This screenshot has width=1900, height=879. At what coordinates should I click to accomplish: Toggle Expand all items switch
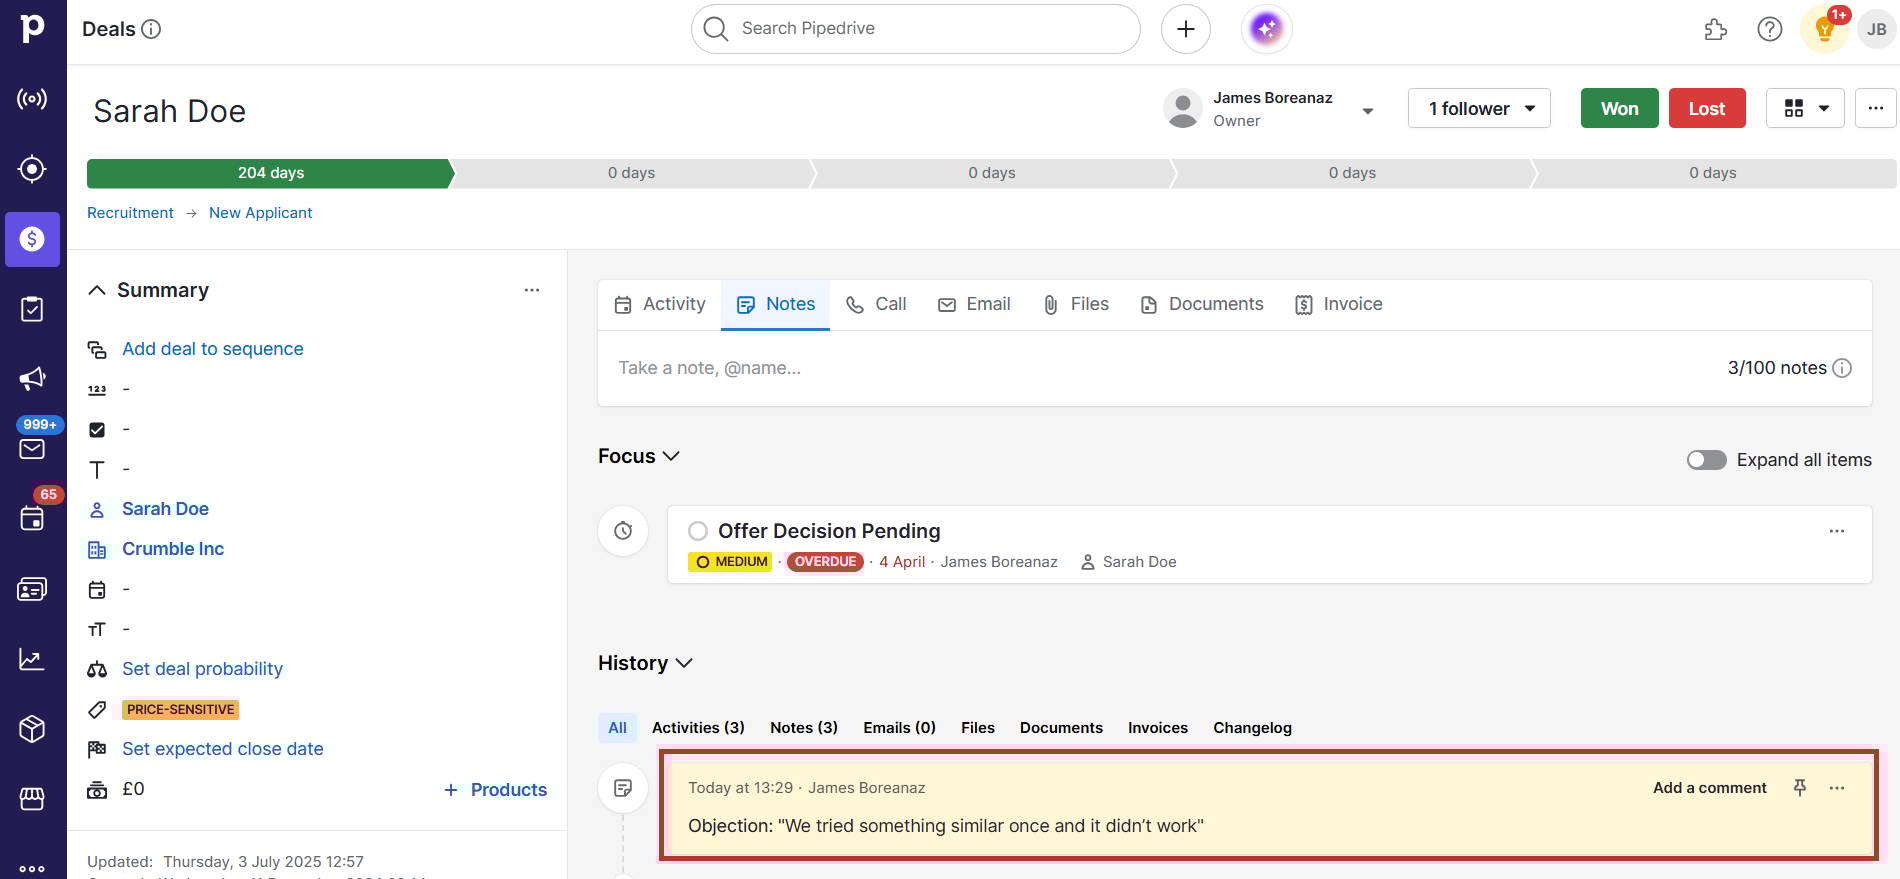pos(1707,460)
